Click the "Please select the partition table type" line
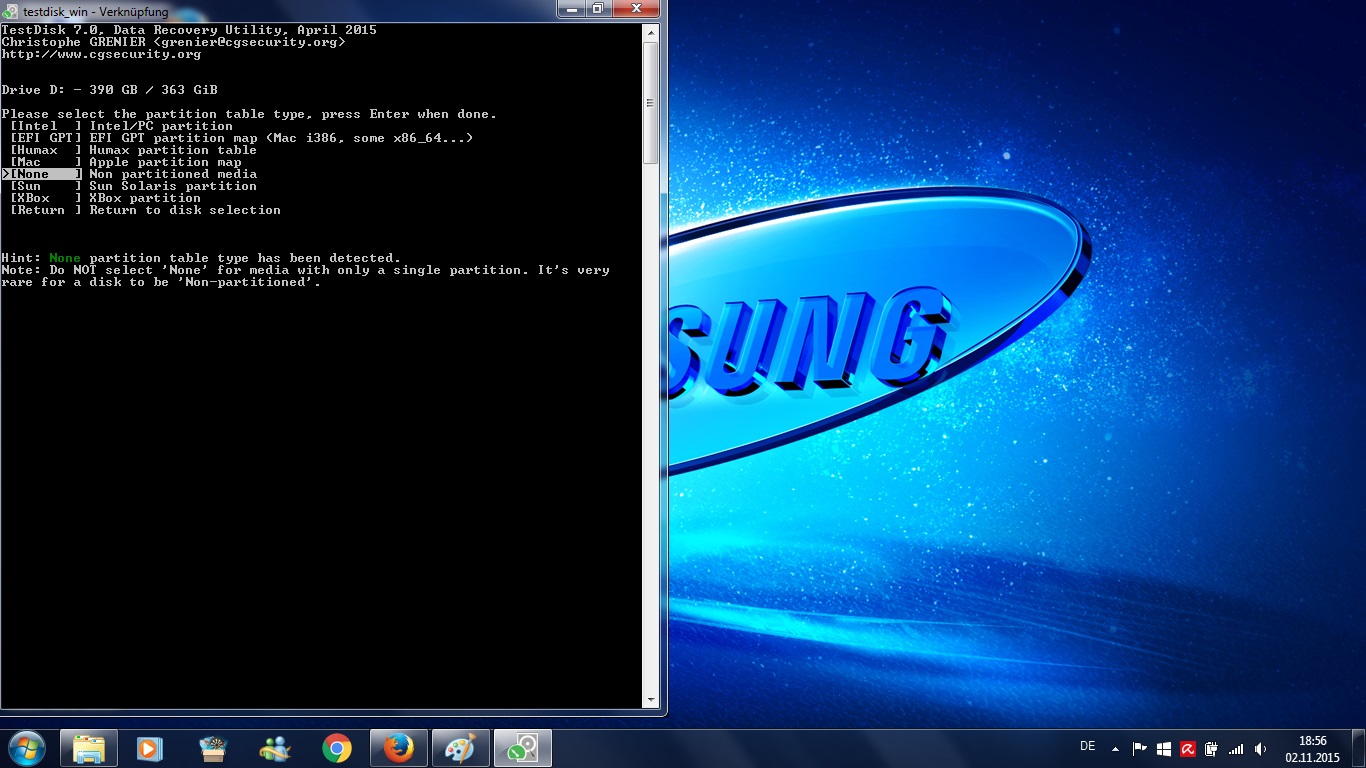Screen dimensions: 1366x768 coord(249,114)
